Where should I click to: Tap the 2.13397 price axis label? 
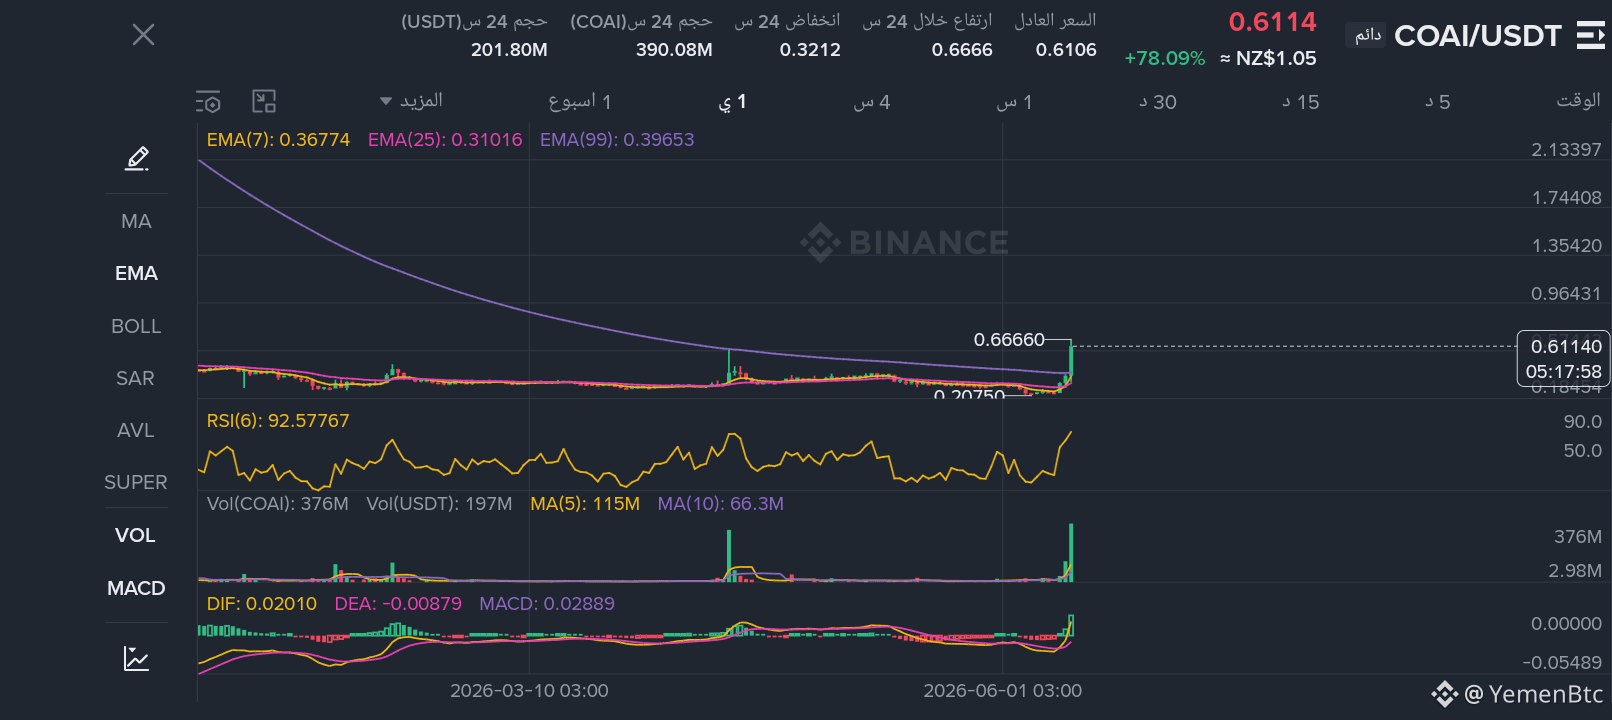point(1566,150)
